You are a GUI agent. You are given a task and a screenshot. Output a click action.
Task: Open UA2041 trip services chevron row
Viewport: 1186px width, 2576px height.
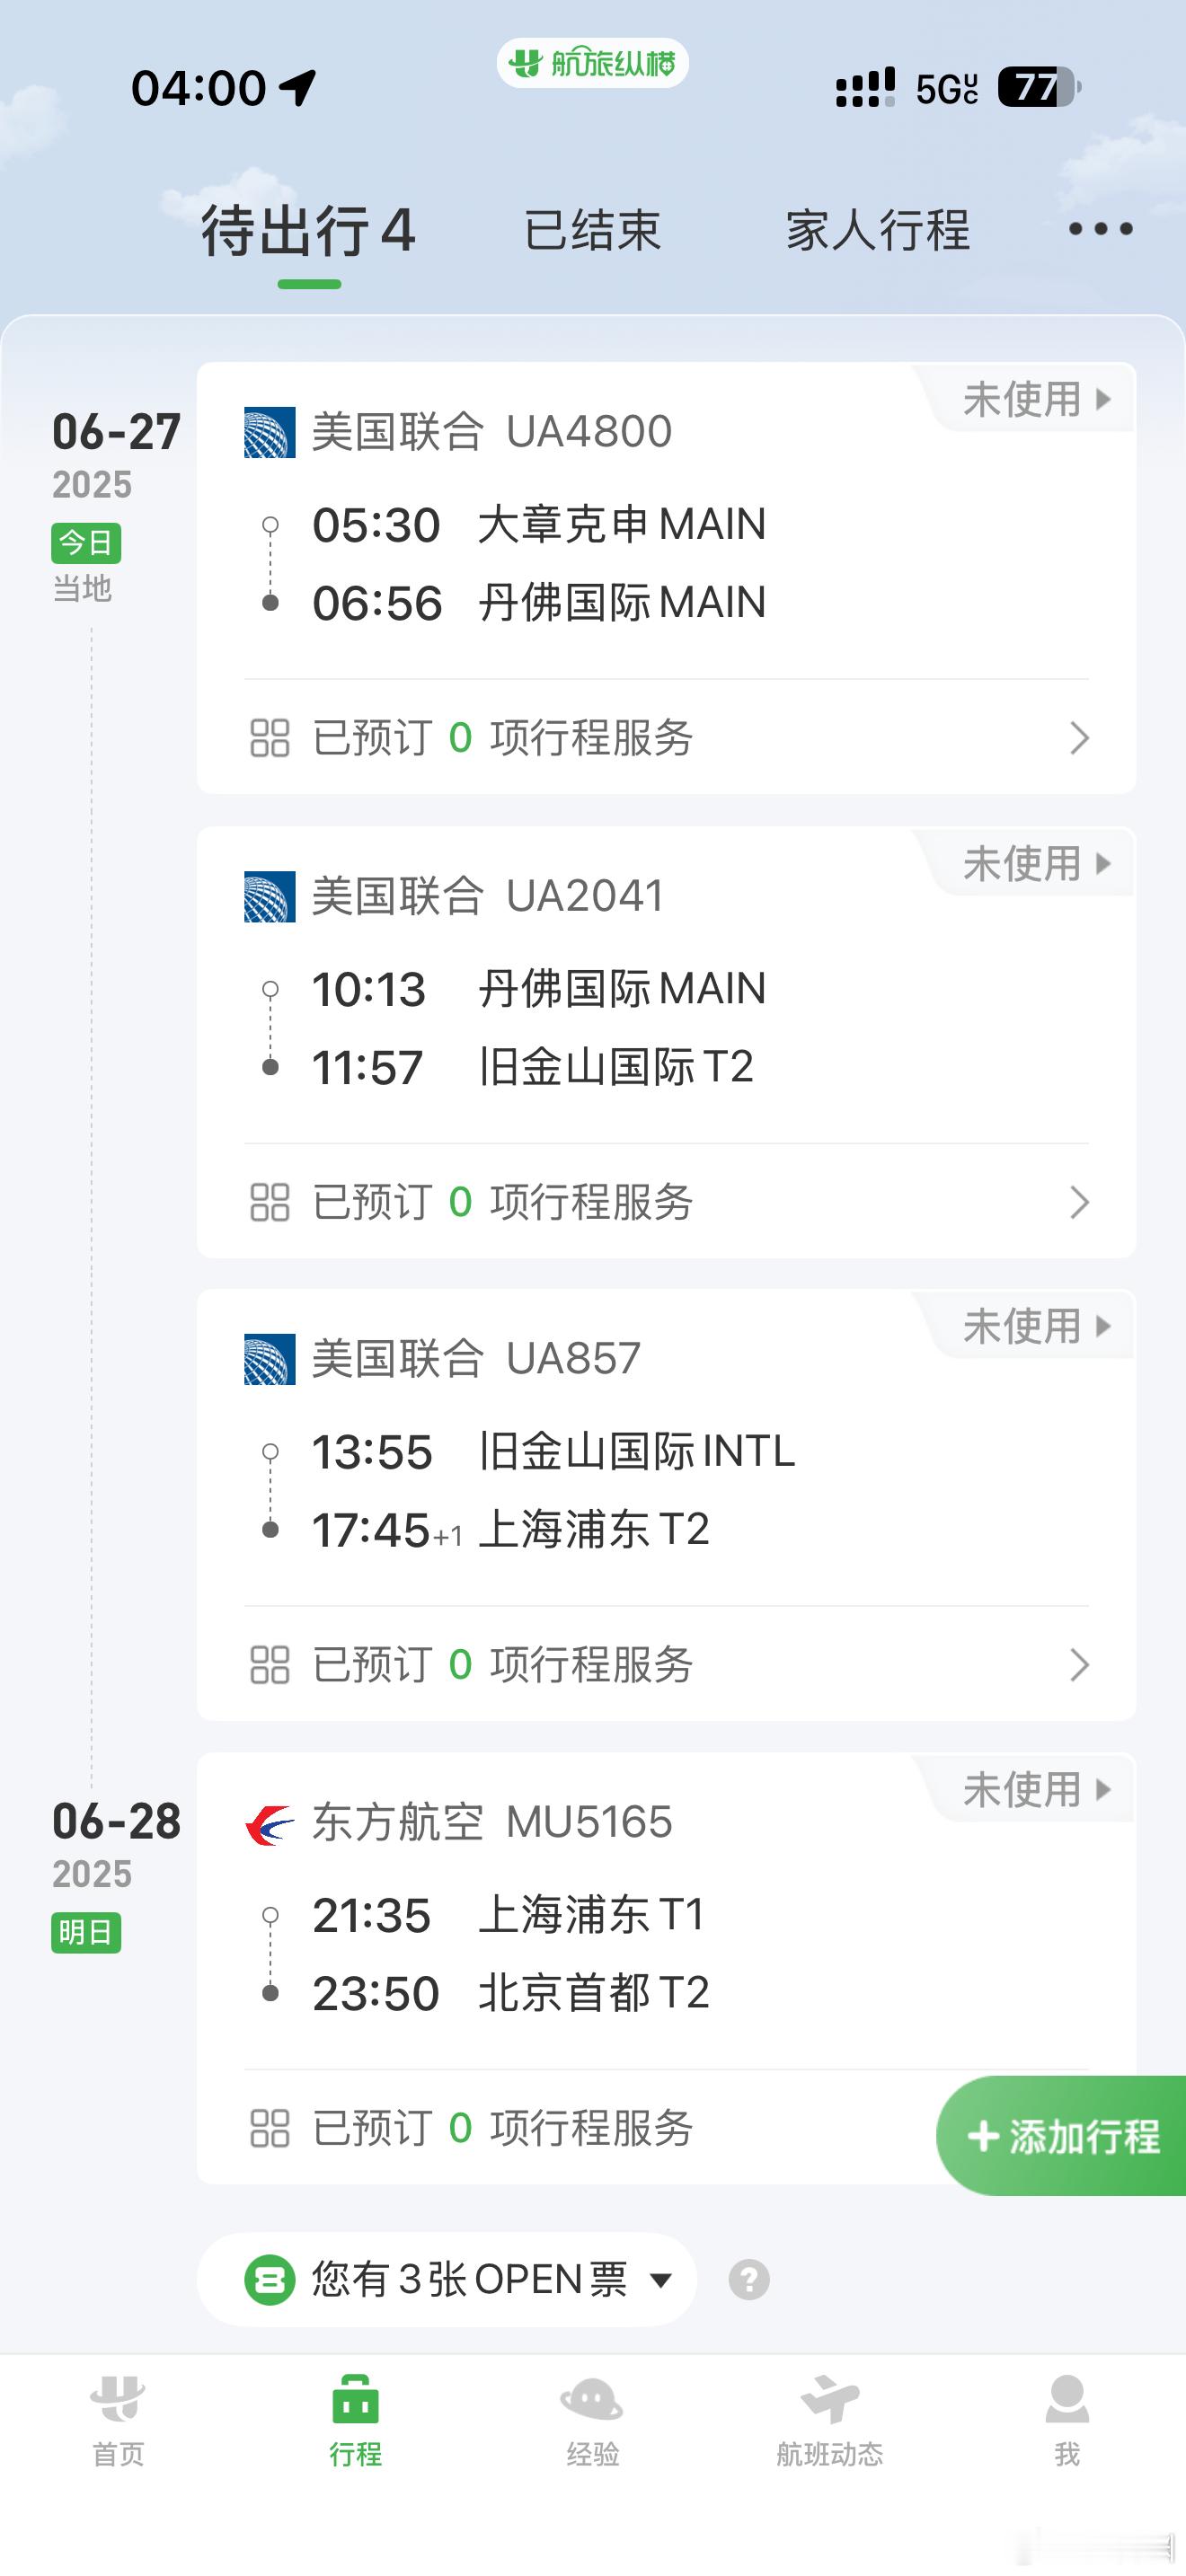point(666,1202)
